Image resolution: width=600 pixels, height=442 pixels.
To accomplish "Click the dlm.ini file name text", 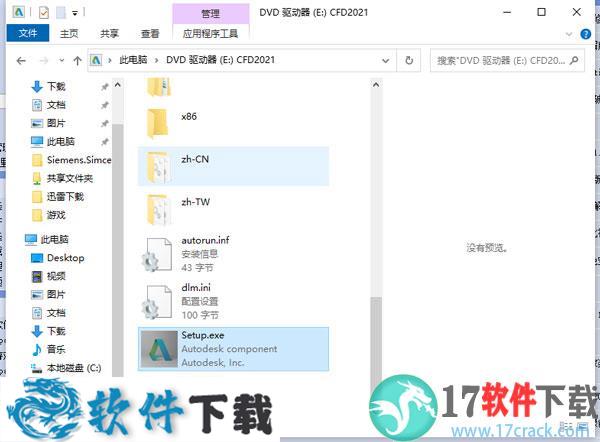I will click(x=196, y=287).
